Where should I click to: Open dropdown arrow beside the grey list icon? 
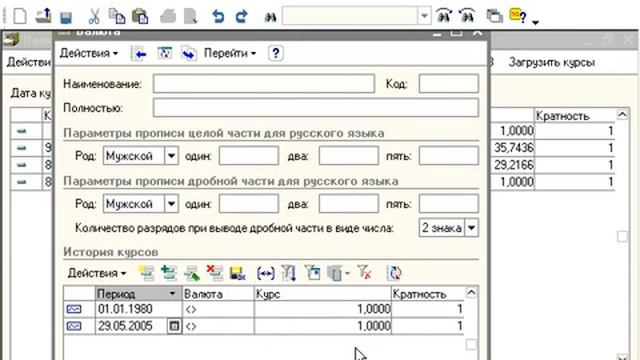[x=348, y=273]
